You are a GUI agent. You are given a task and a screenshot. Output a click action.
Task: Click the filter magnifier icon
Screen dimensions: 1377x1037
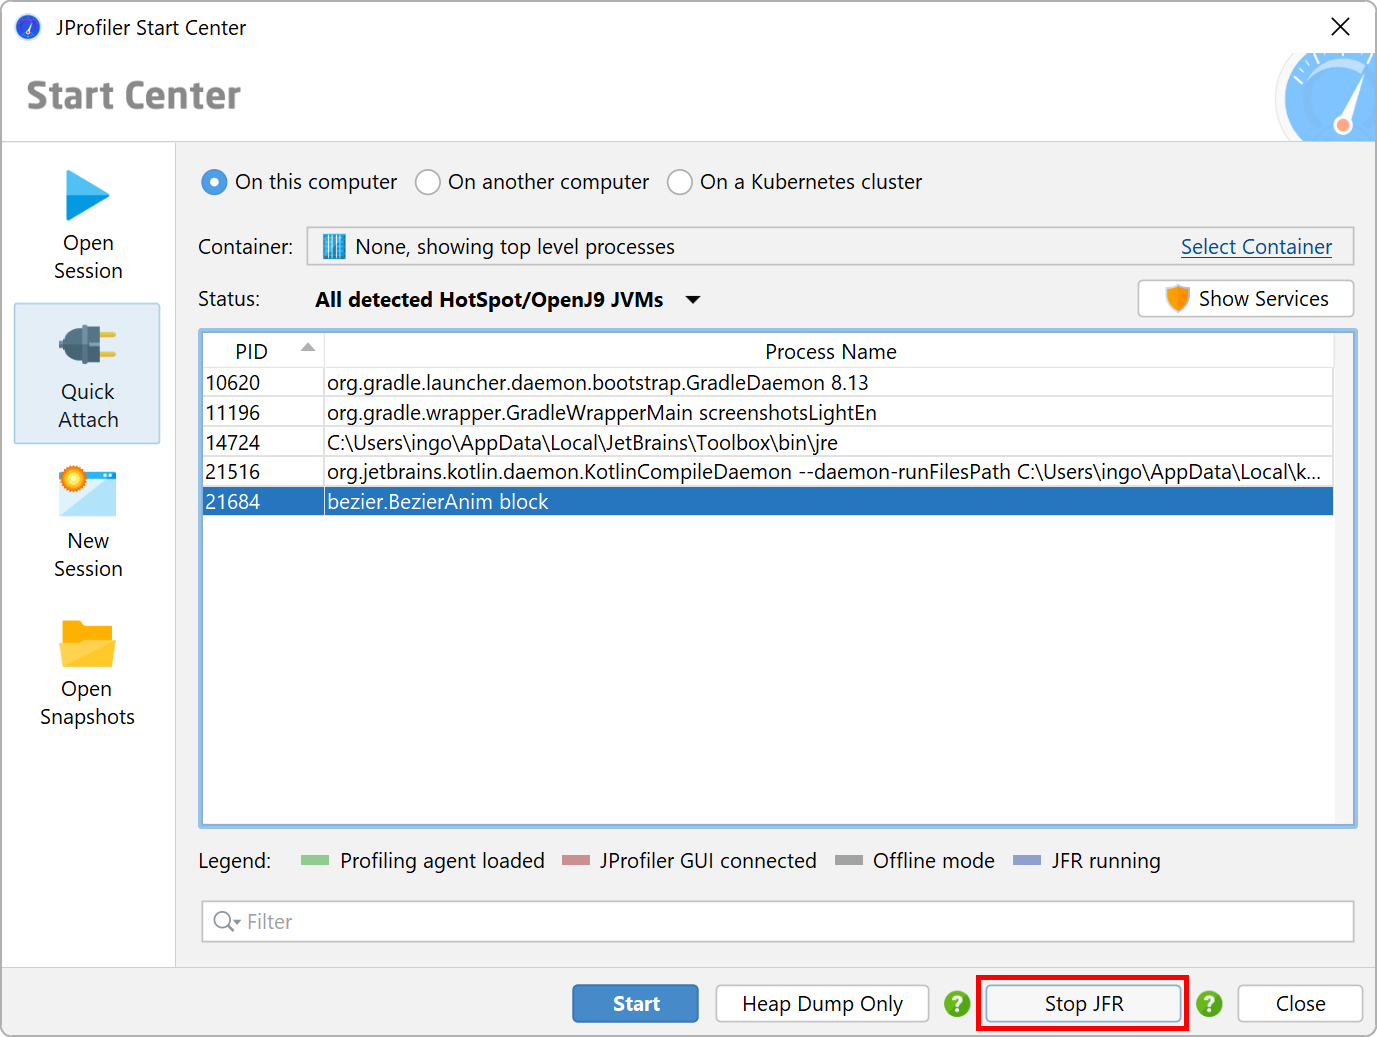(226, 922)
